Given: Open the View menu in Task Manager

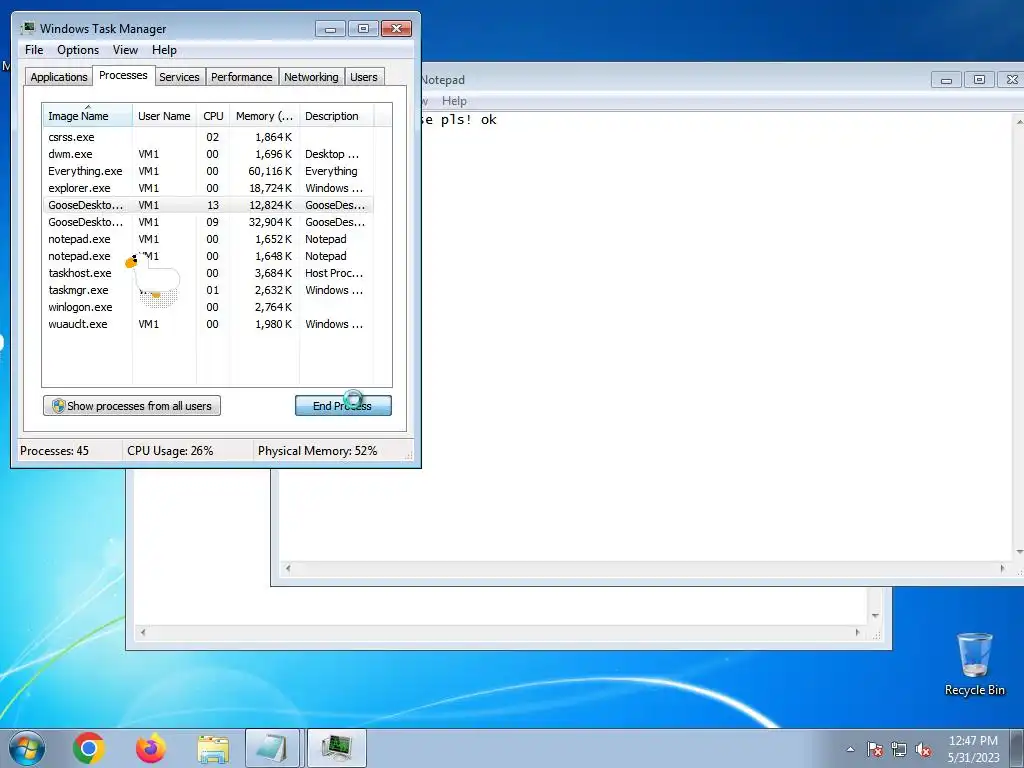Looking at the screenshot, I should (125, 50).
